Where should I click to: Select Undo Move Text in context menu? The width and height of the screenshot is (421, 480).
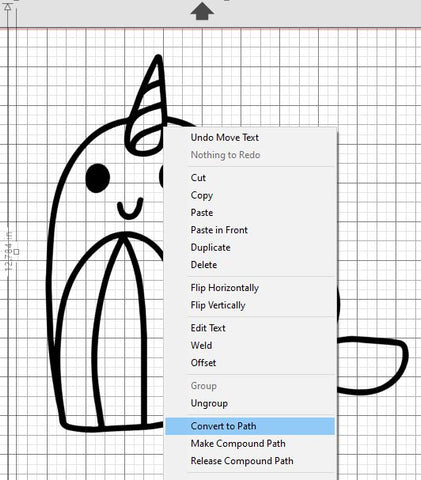[x=250, y=138]
